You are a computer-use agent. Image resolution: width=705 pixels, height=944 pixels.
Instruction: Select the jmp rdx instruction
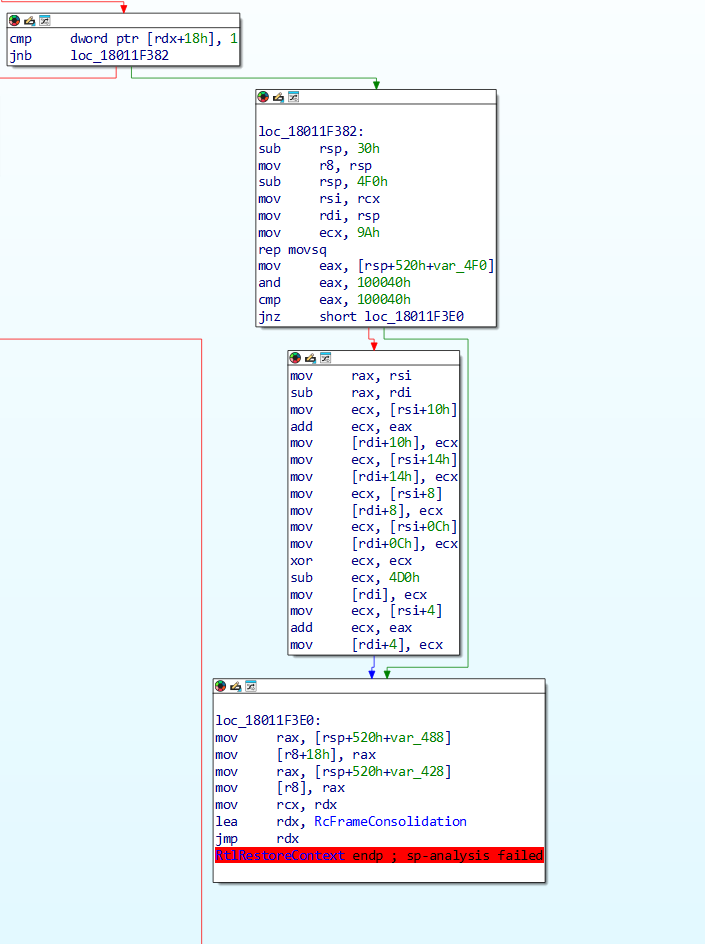click(258, 839)
